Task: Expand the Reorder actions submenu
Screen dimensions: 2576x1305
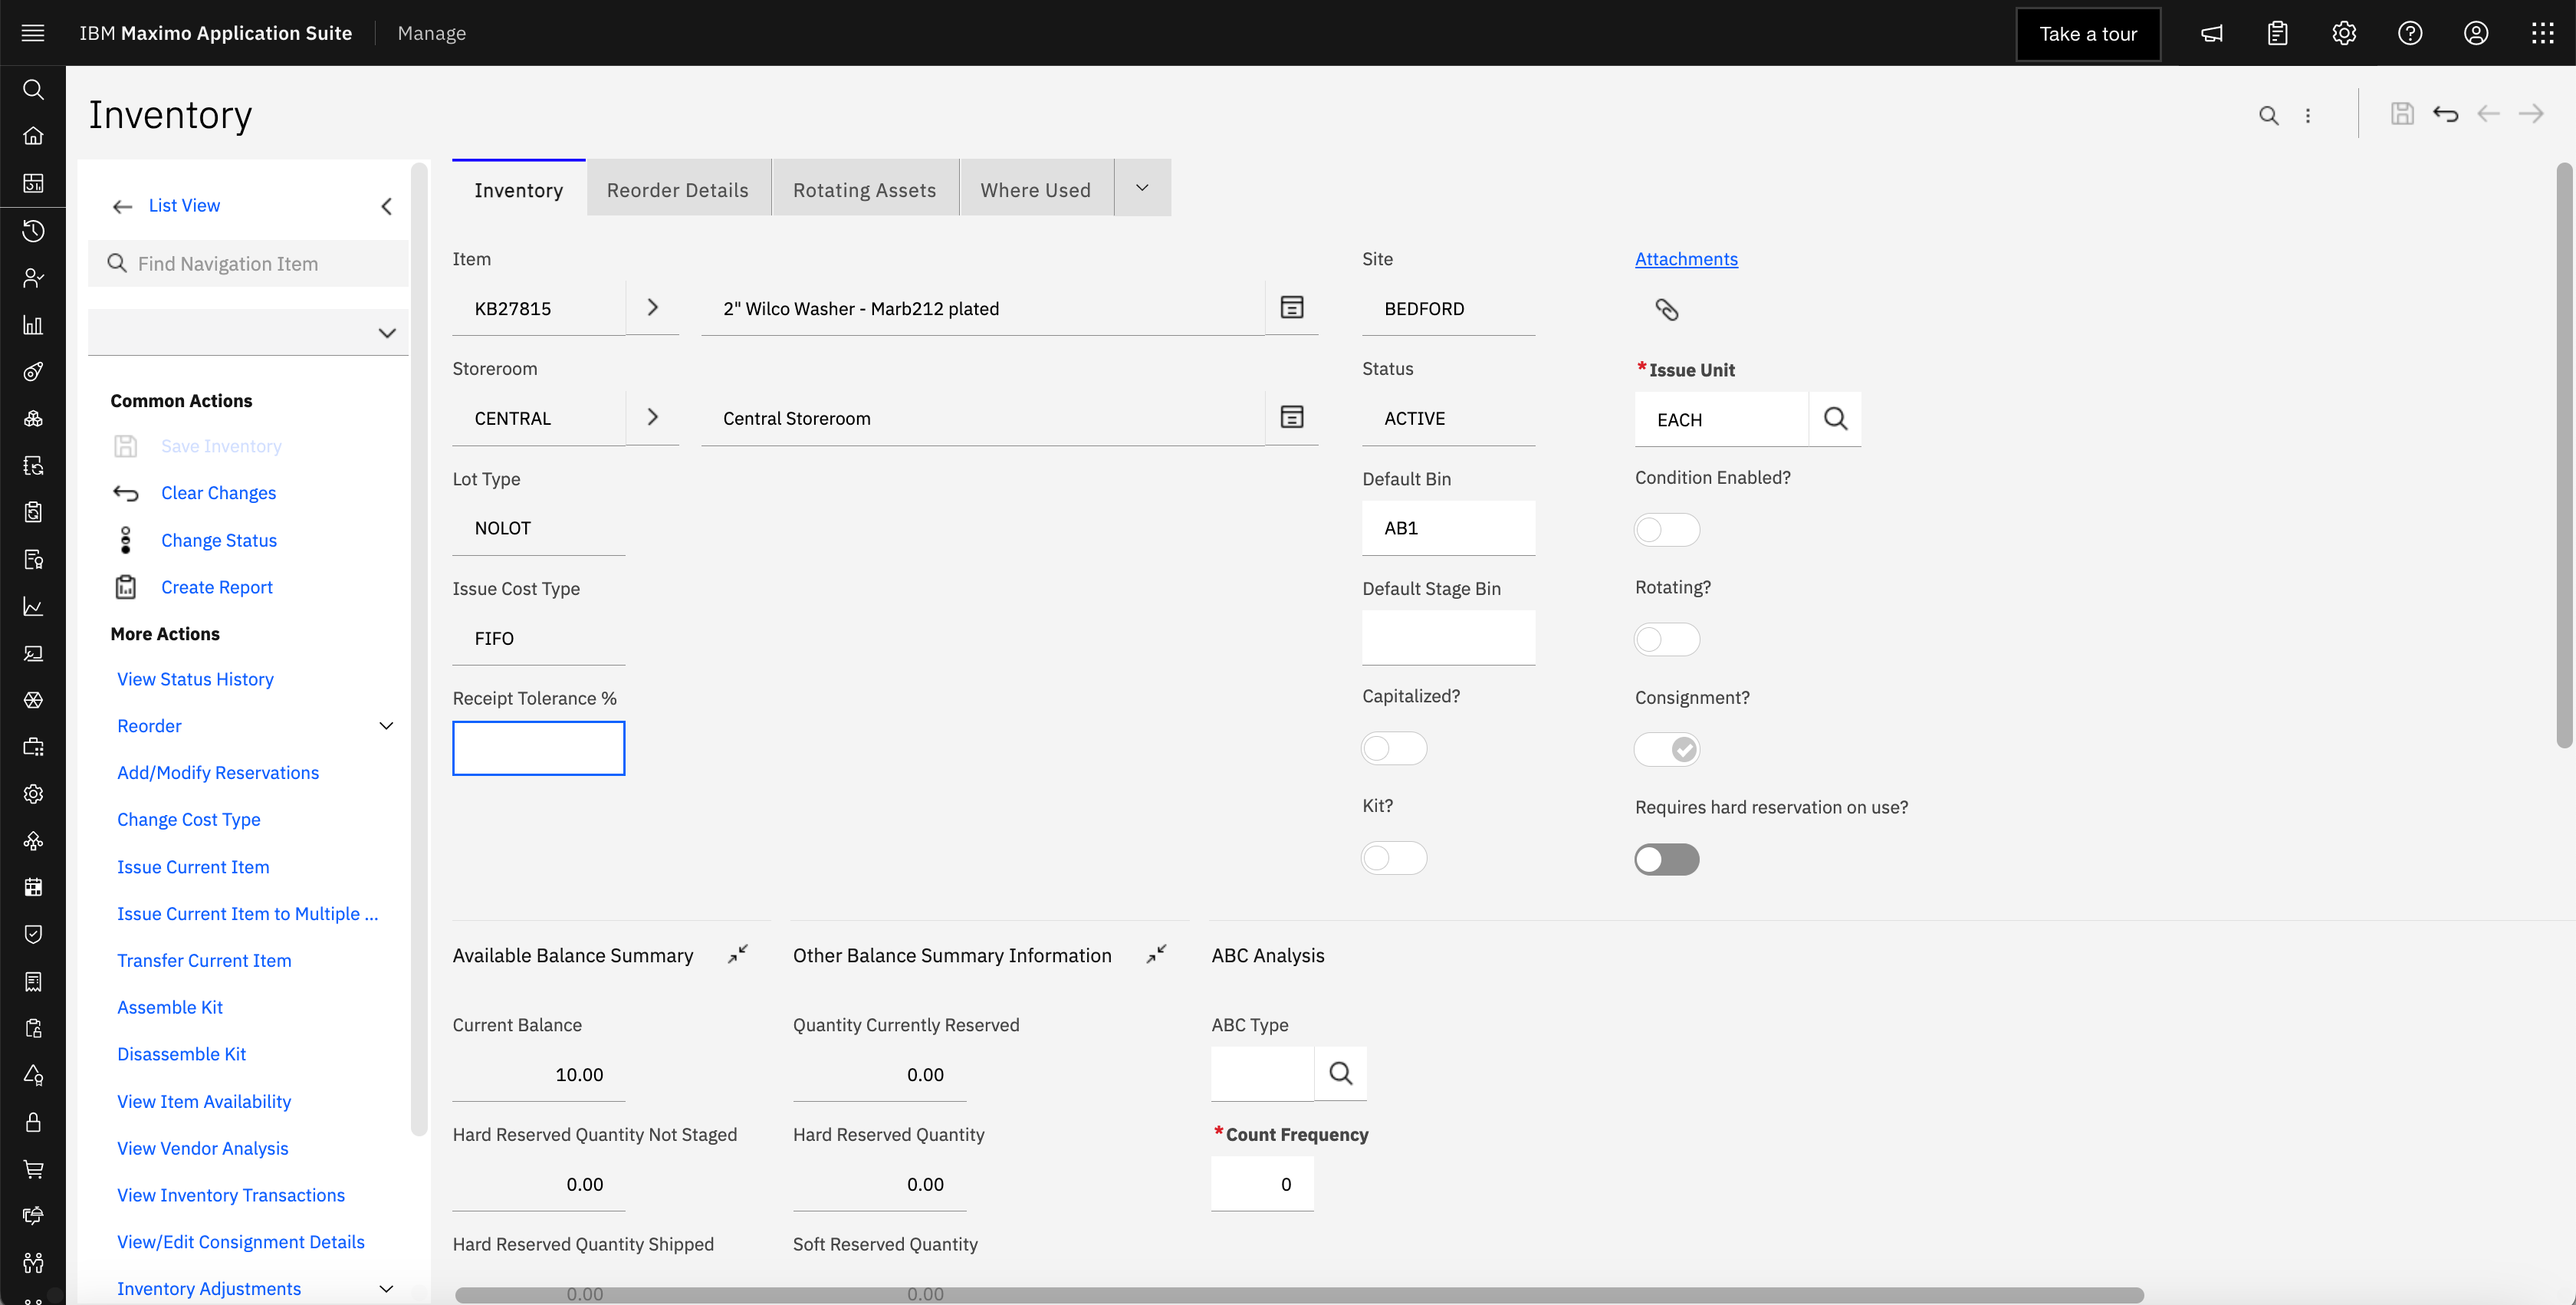Action: coord(386,726)
